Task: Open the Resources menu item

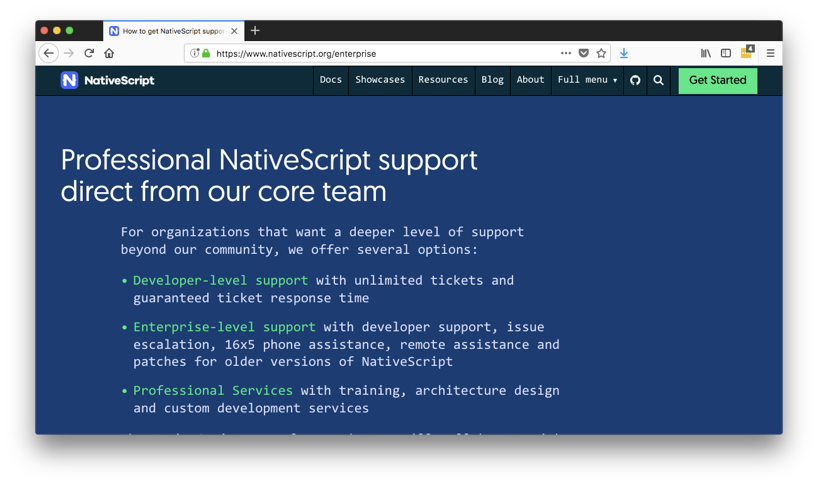Action: click(x=443, y=80)
